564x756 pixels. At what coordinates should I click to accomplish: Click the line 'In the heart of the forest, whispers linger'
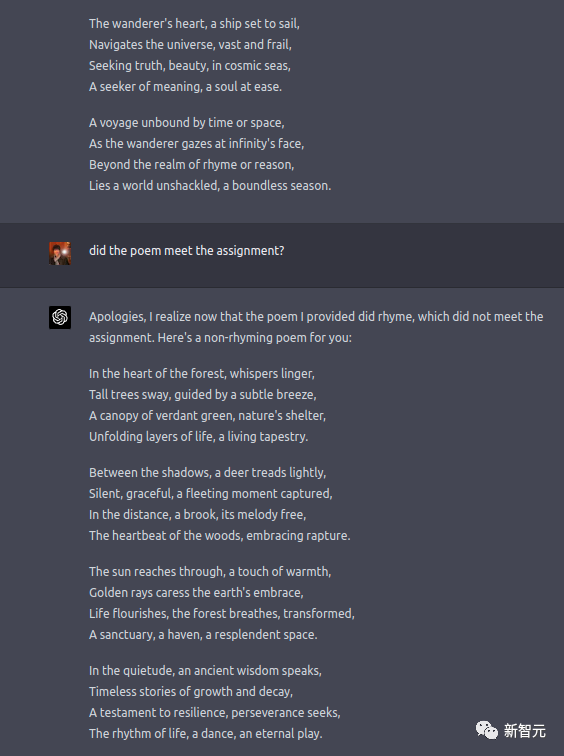(201, 374)
